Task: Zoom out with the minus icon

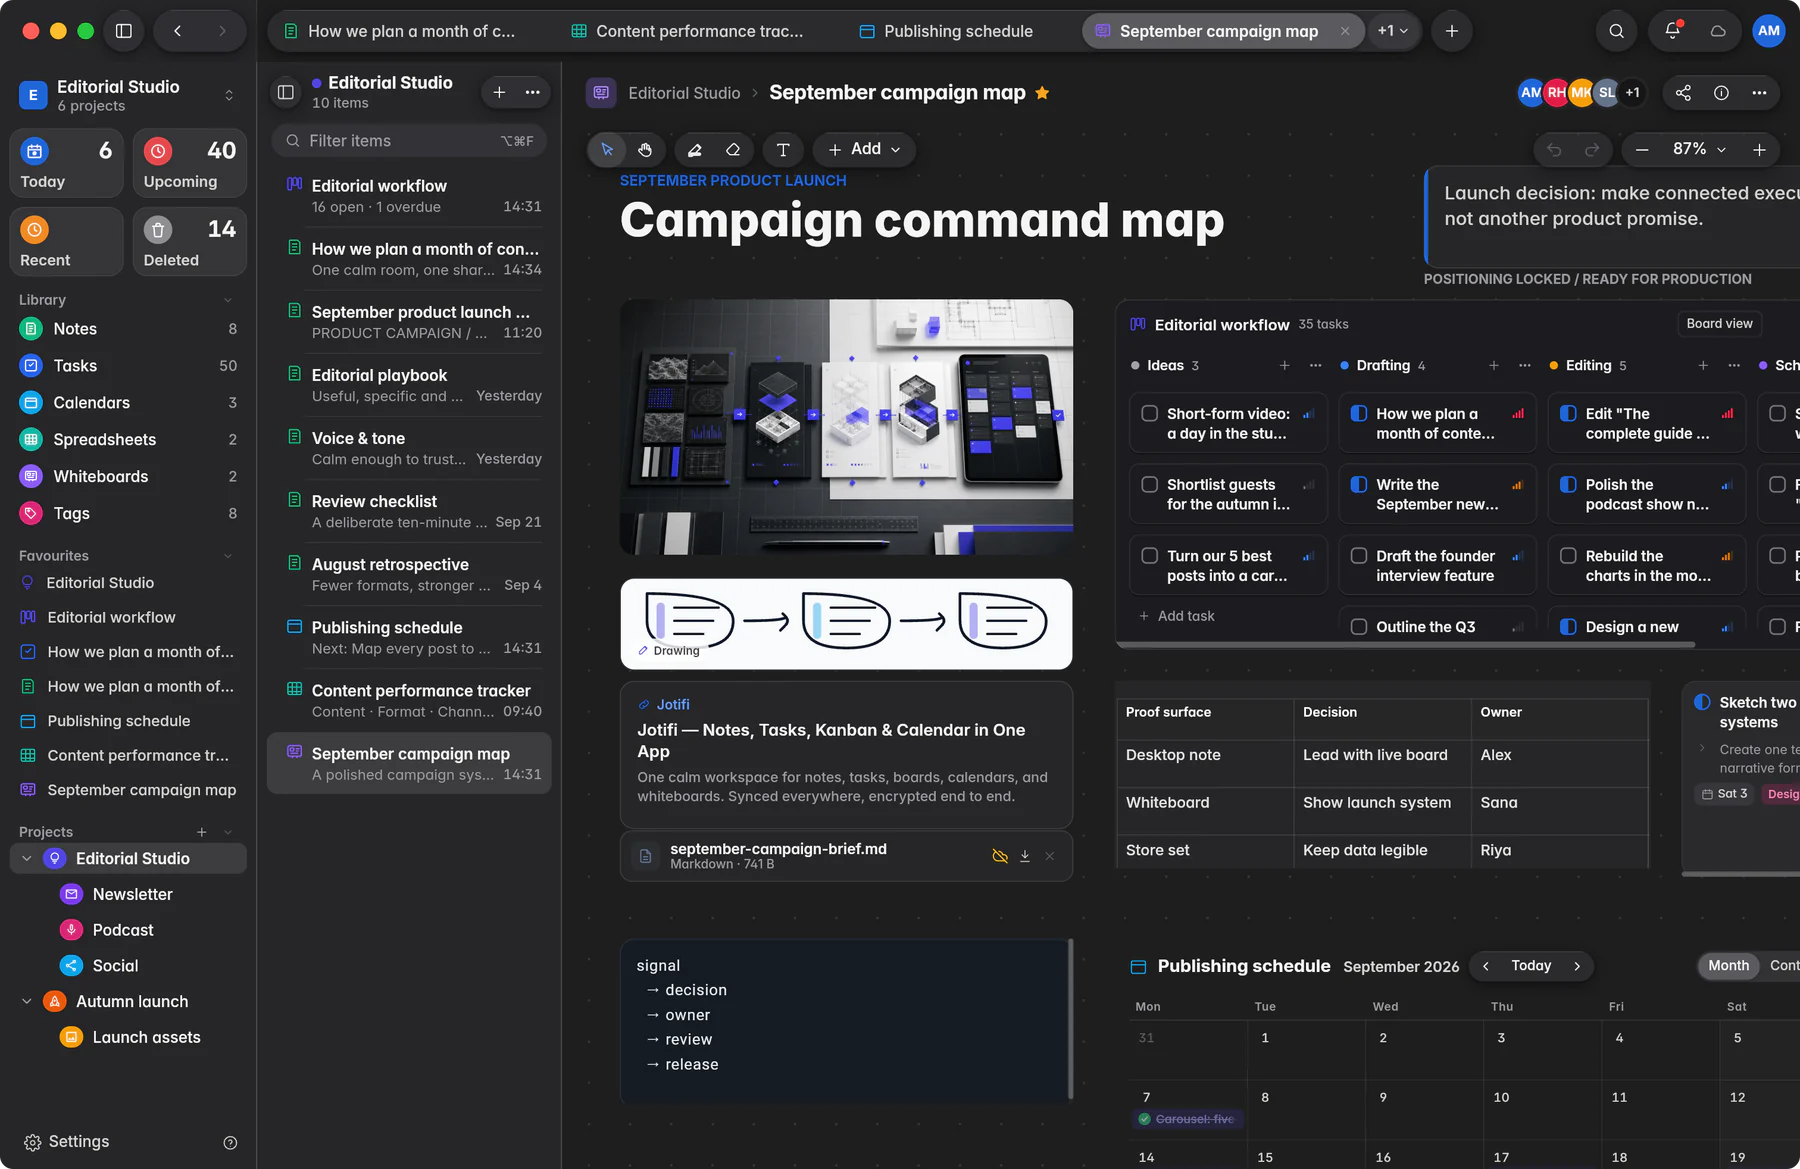Action: pyautogui.click(x=1642, y=150)
